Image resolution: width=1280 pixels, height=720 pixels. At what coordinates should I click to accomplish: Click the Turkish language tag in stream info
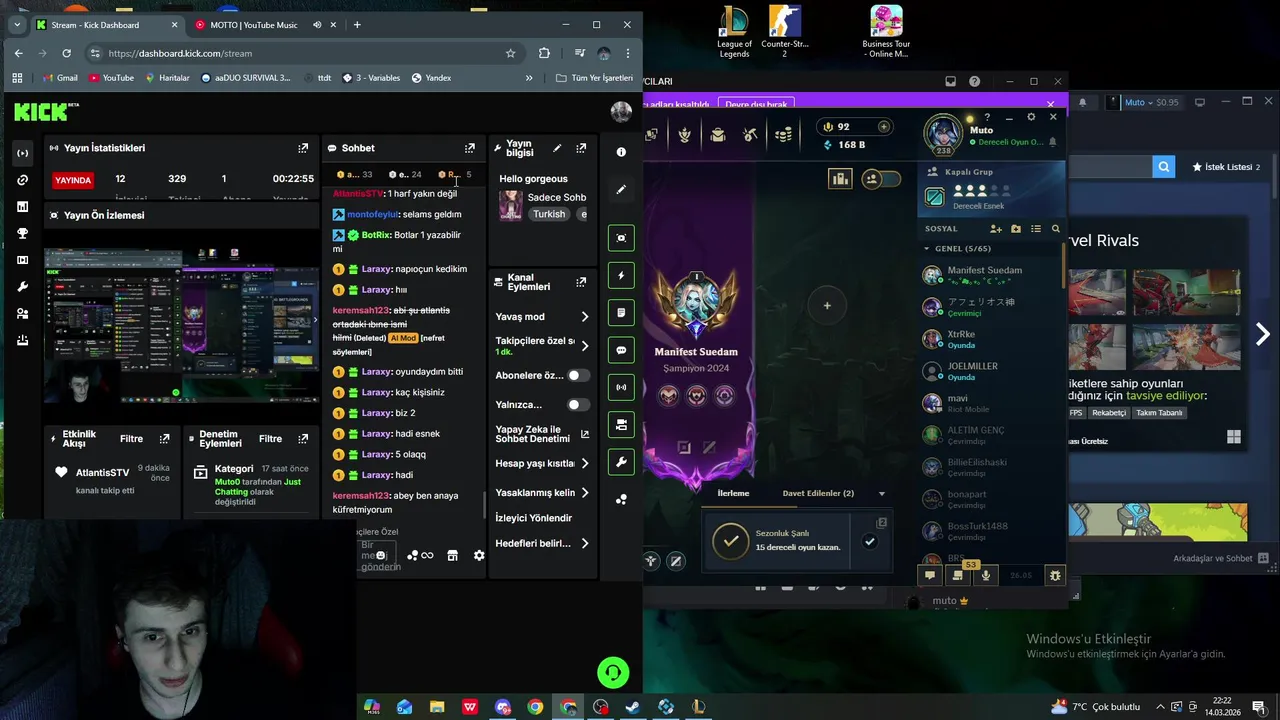pos(549,214)
